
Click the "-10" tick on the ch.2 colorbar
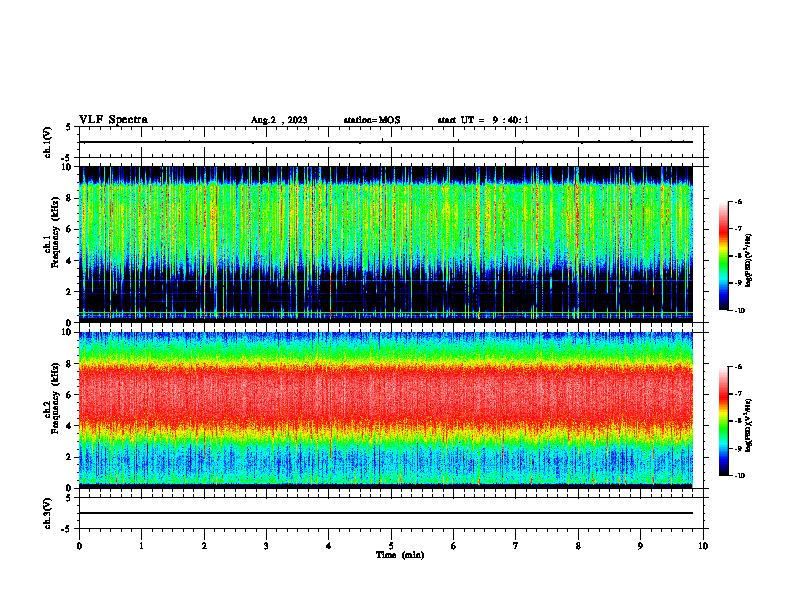point(739,476)
